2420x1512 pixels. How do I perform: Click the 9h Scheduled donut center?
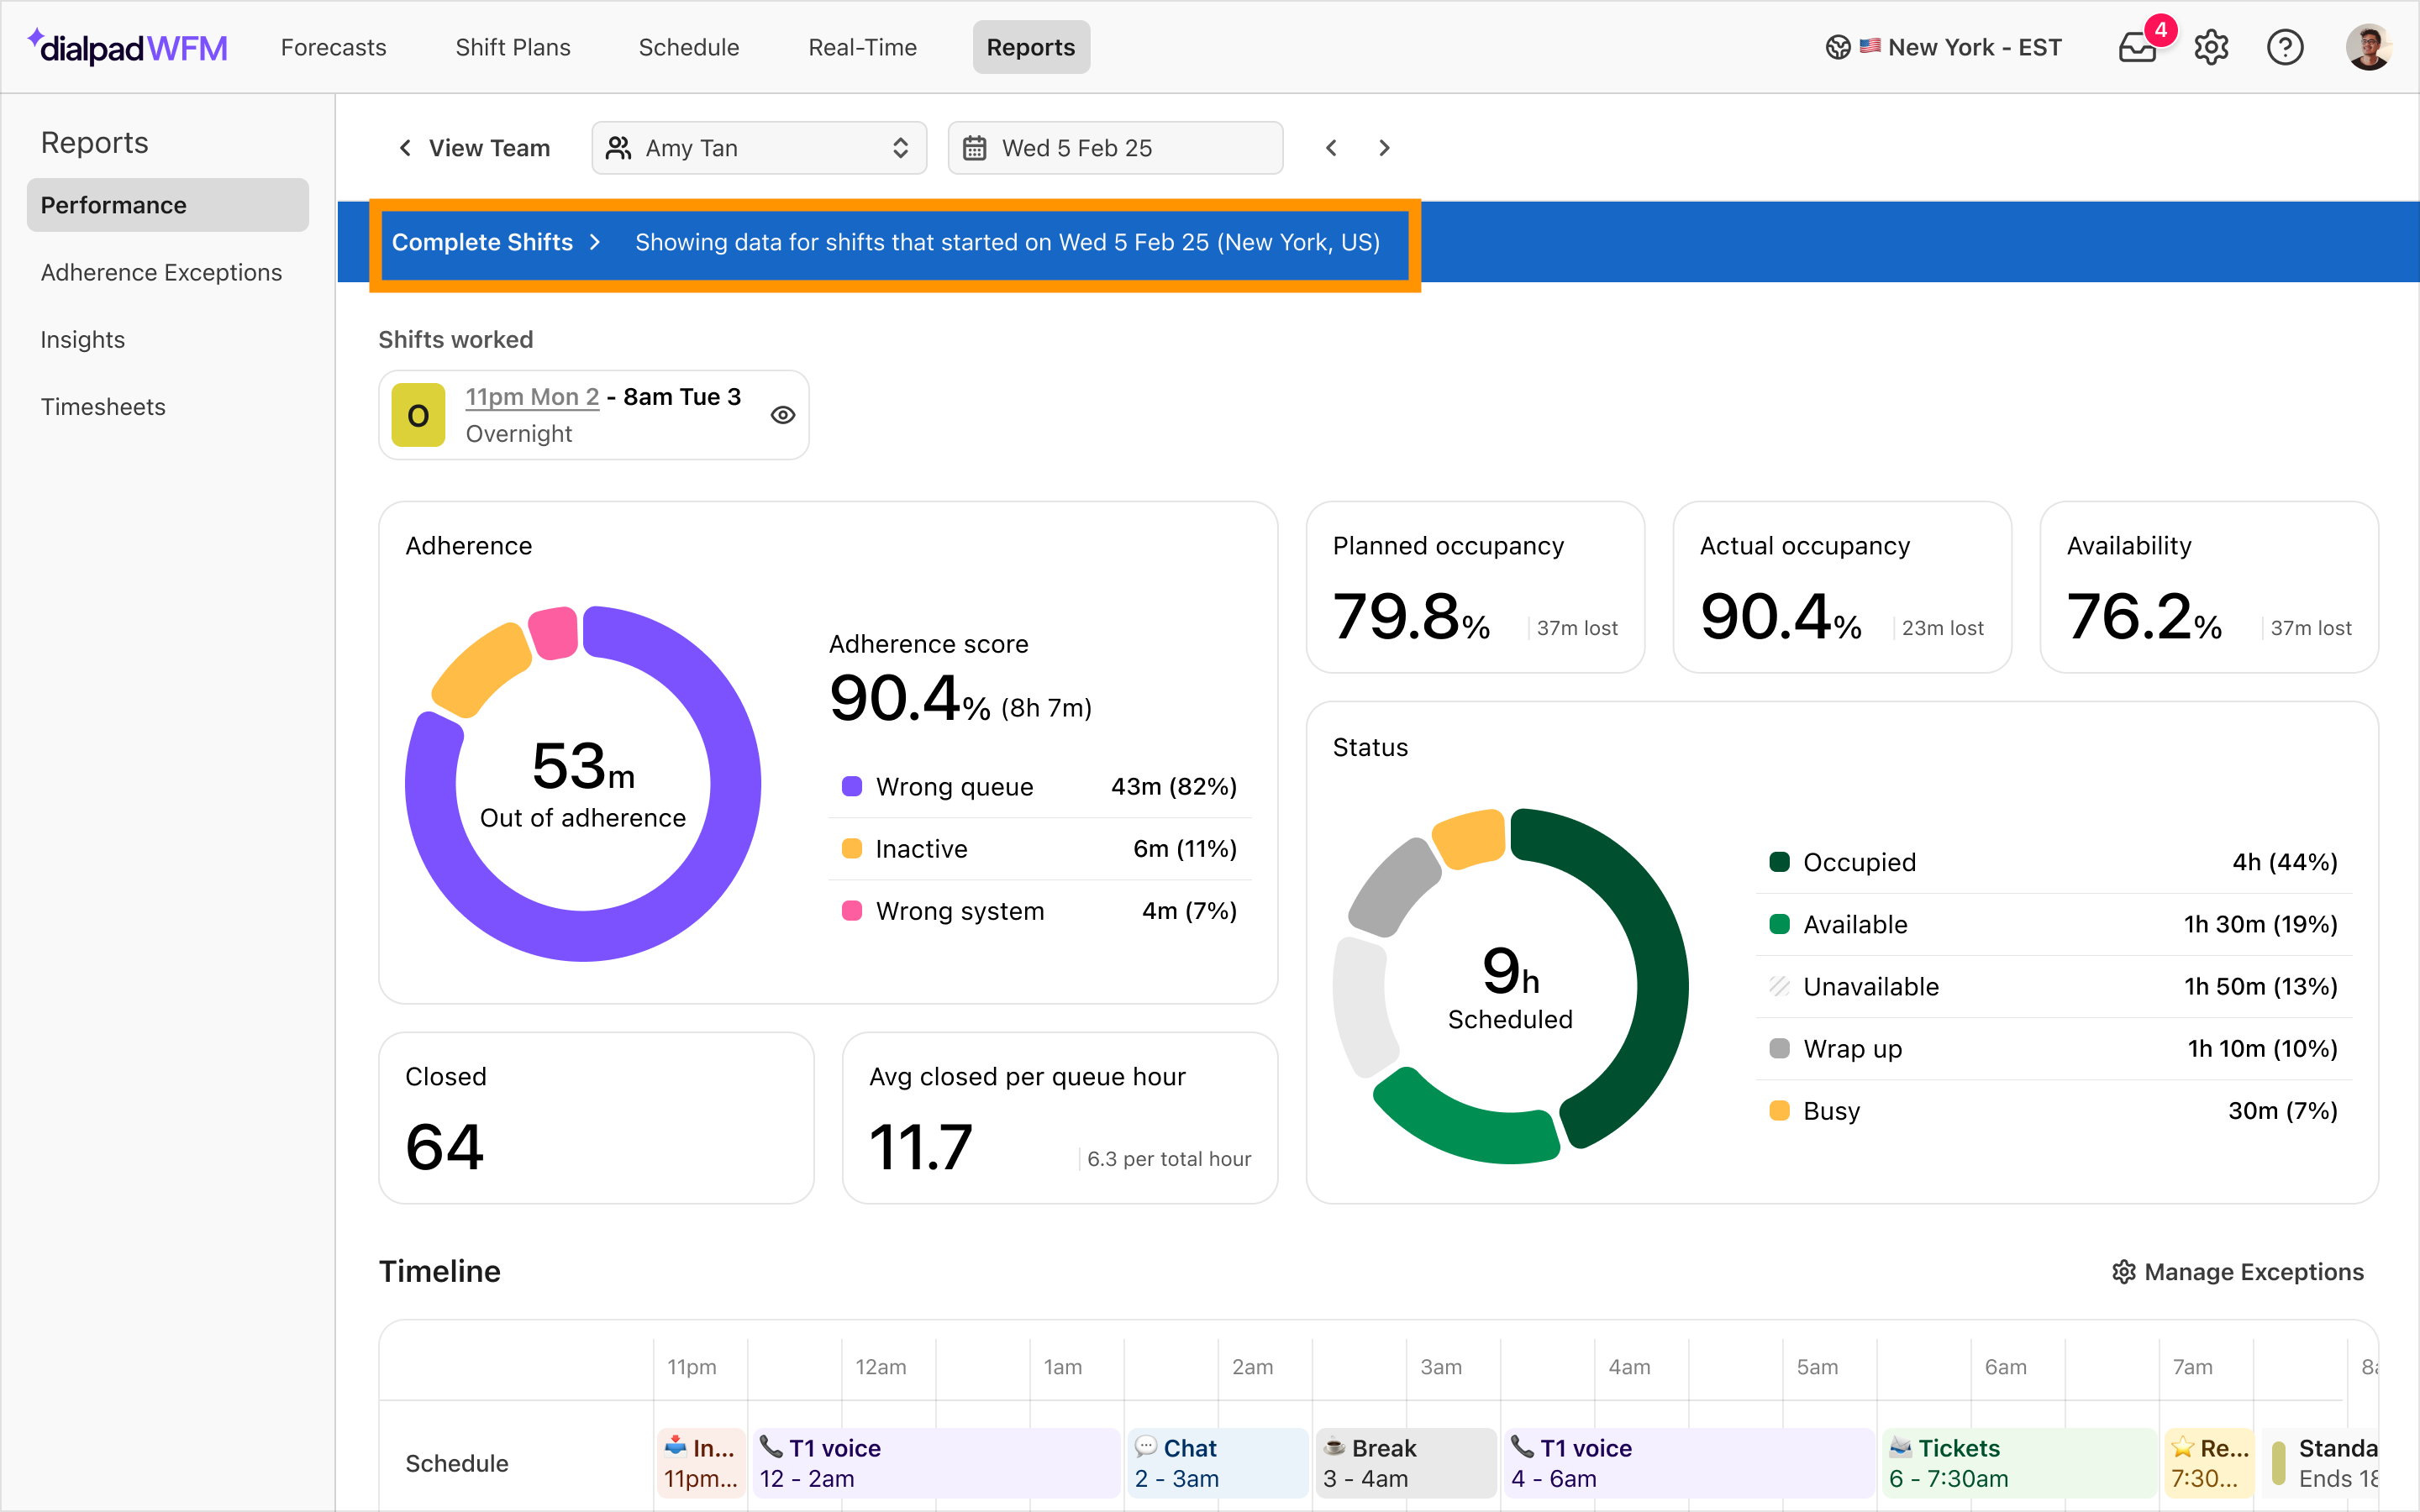click(x=1510, y=987)
